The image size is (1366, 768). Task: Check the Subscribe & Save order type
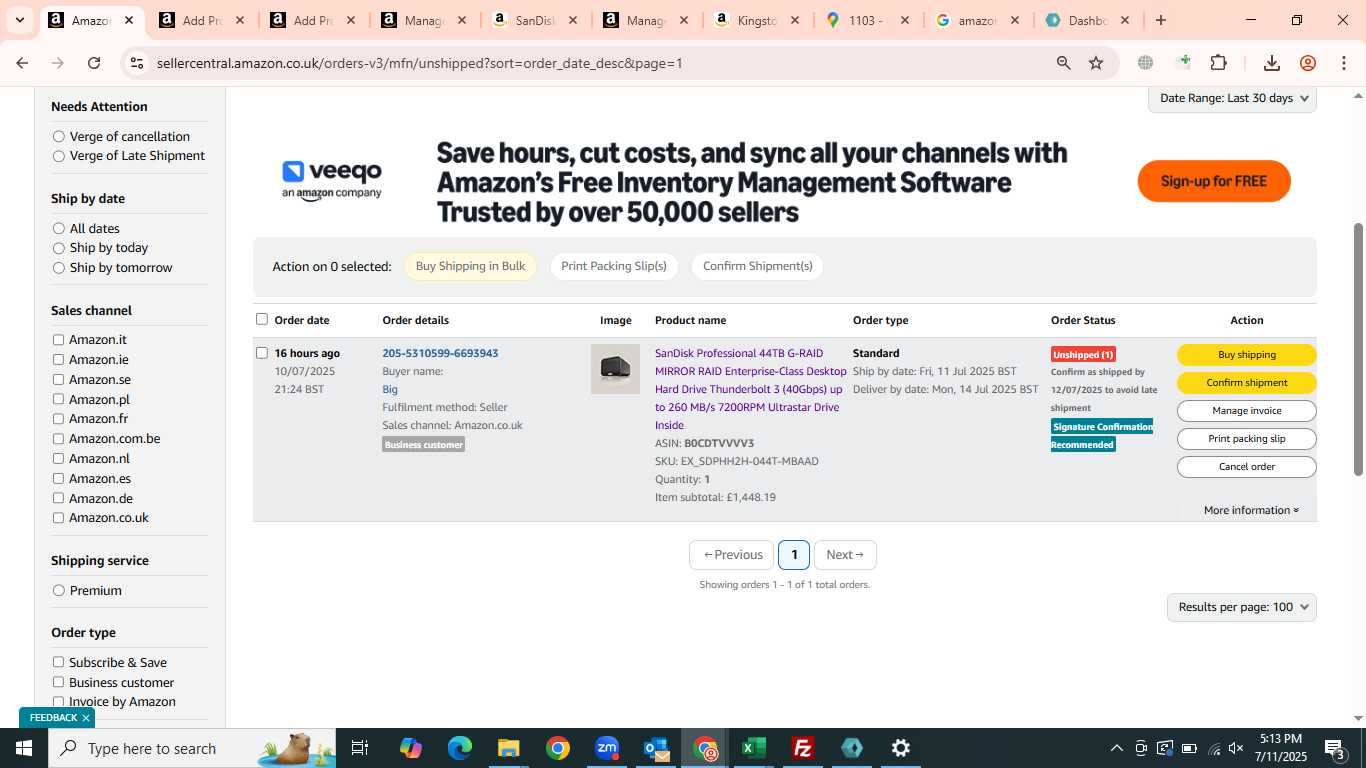click(58, 662)
